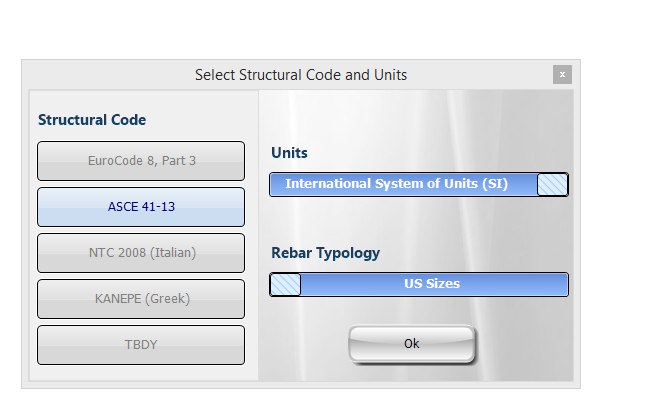Click the Rebar Typology section label
653x408 pixels.
[x=326, y=253]
